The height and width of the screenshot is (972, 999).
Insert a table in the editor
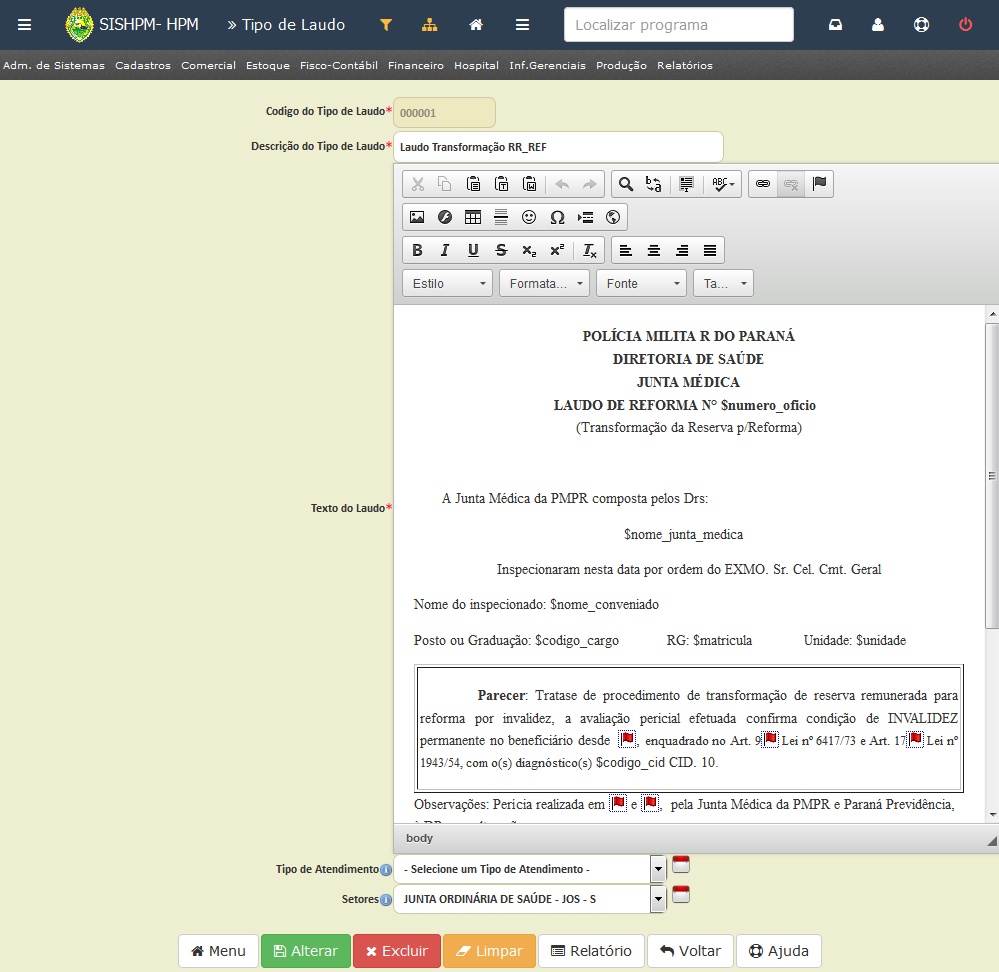pos(473,217)
